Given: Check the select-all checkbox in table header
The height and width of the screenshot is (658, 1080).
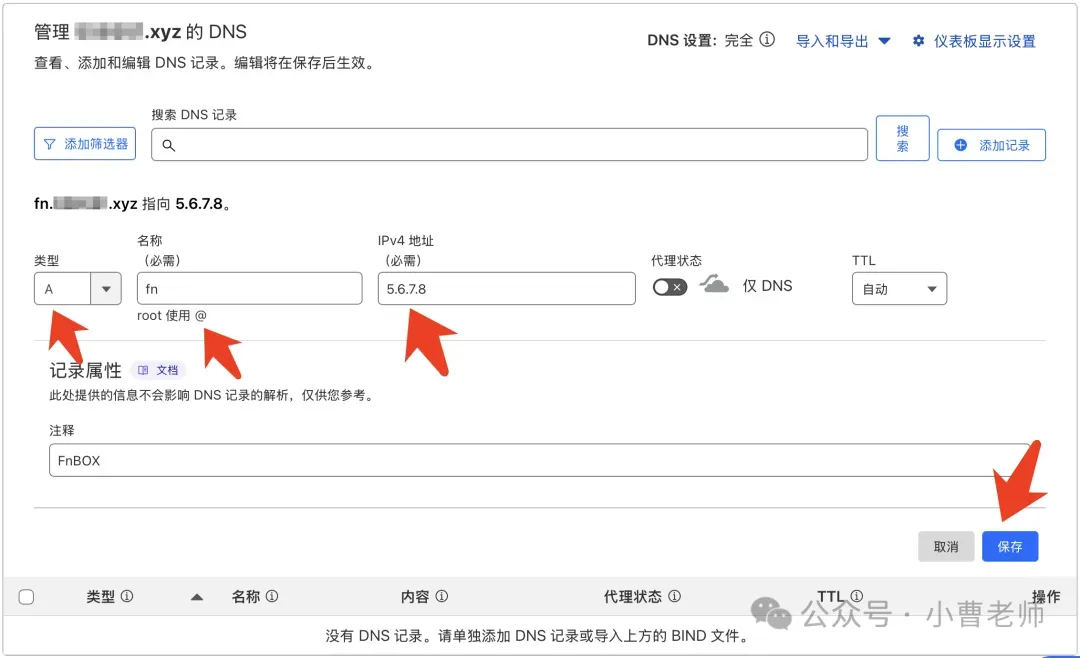Looking at the screenshot, I should point(27,597).
